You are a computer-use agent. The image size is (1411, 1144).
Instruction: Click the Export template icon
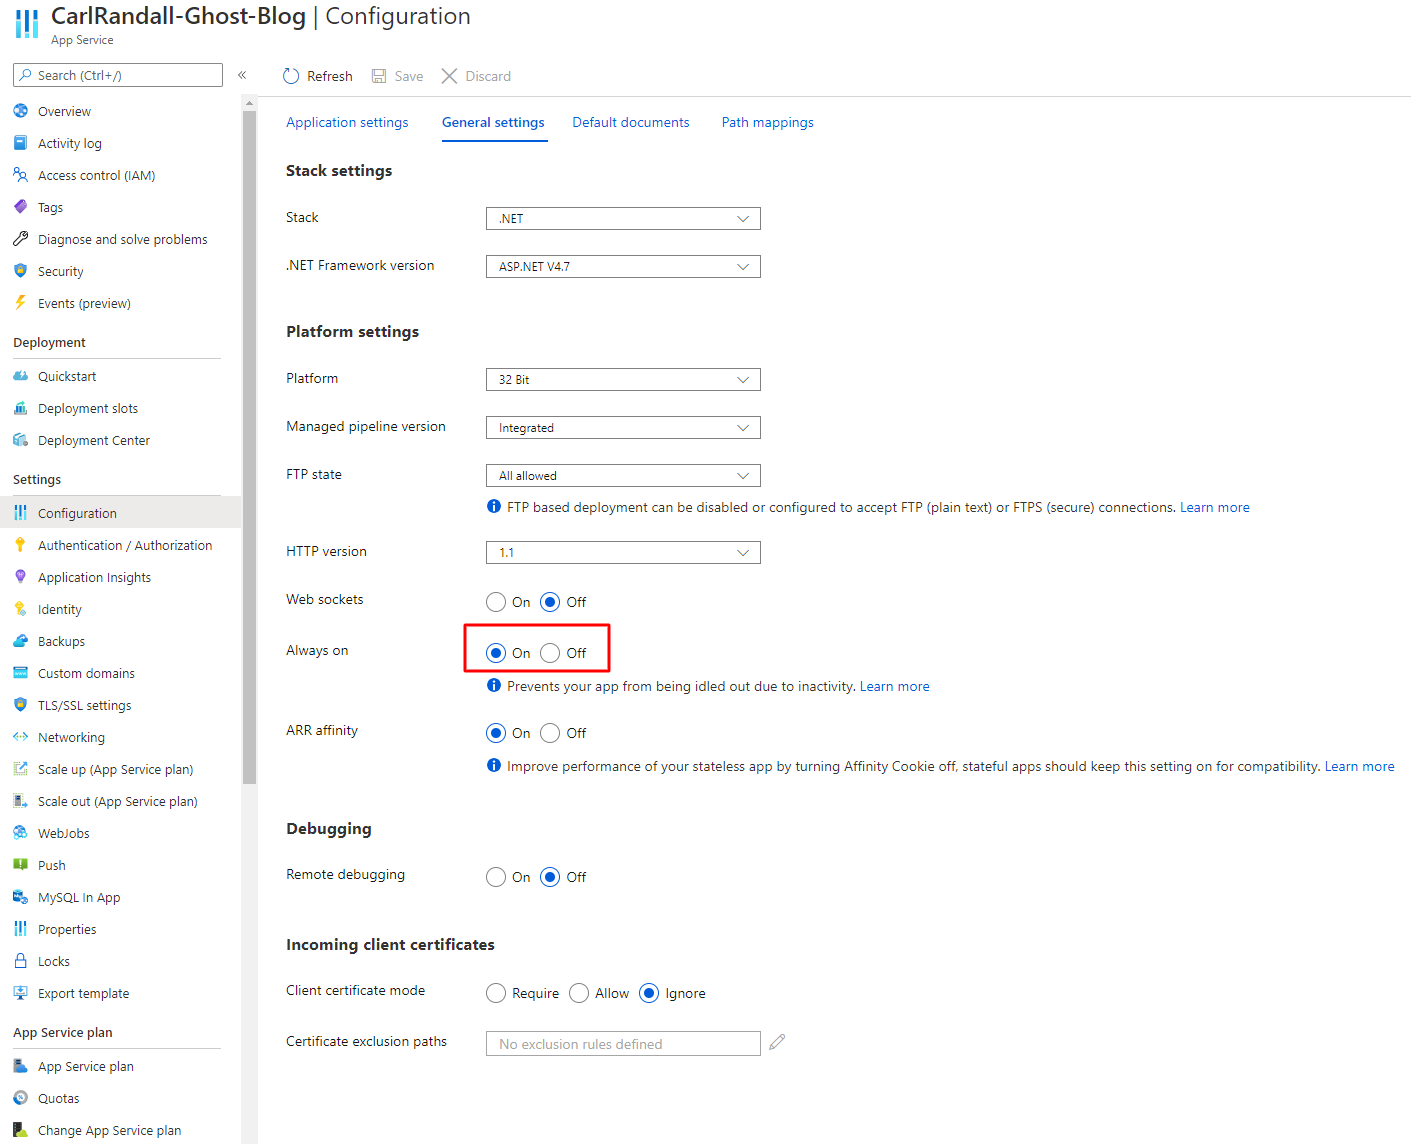(20, 993)
